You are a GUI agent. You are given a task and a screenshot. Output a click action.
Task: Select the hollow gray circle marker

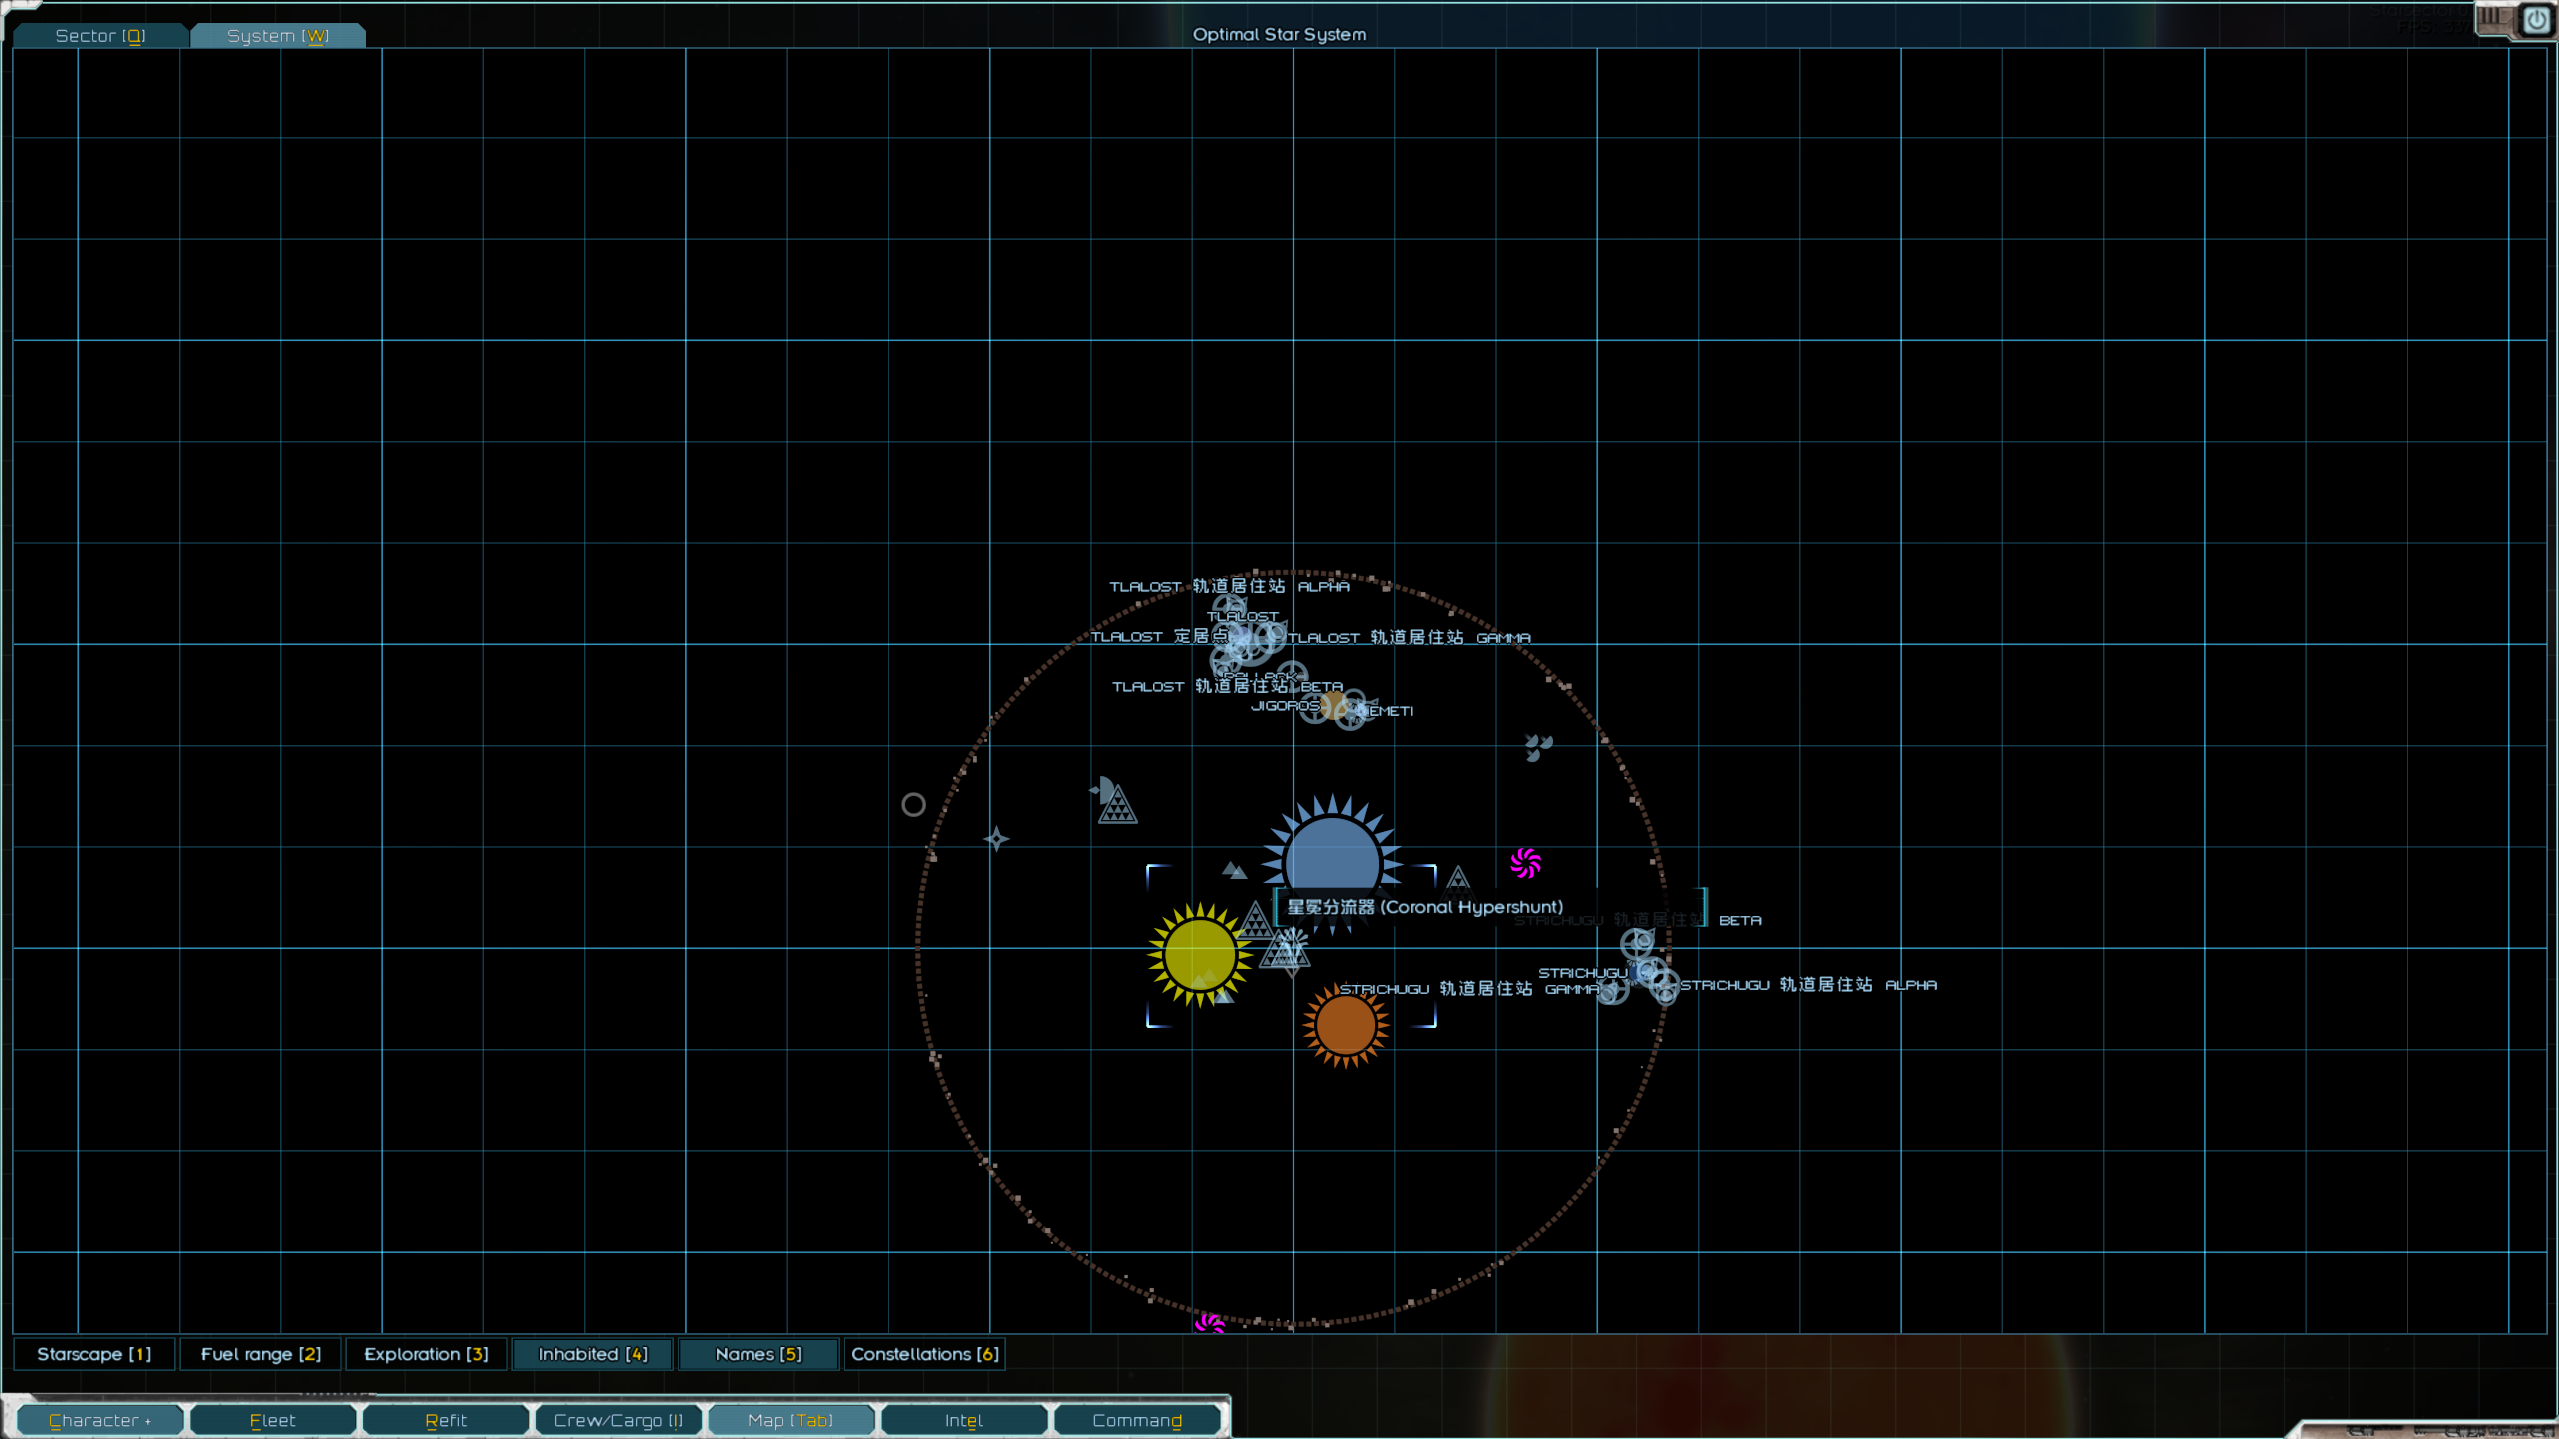point(913,804)
